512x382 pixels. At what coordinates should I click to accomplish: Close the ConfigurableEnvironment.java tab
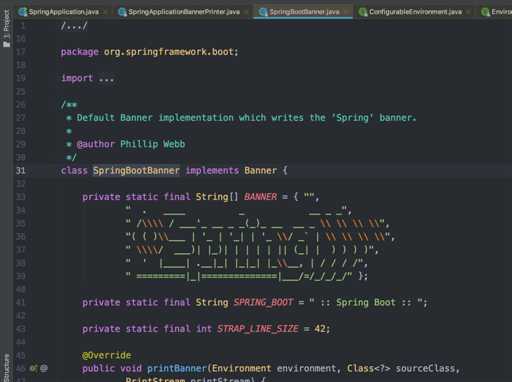(x=469, y=12)
